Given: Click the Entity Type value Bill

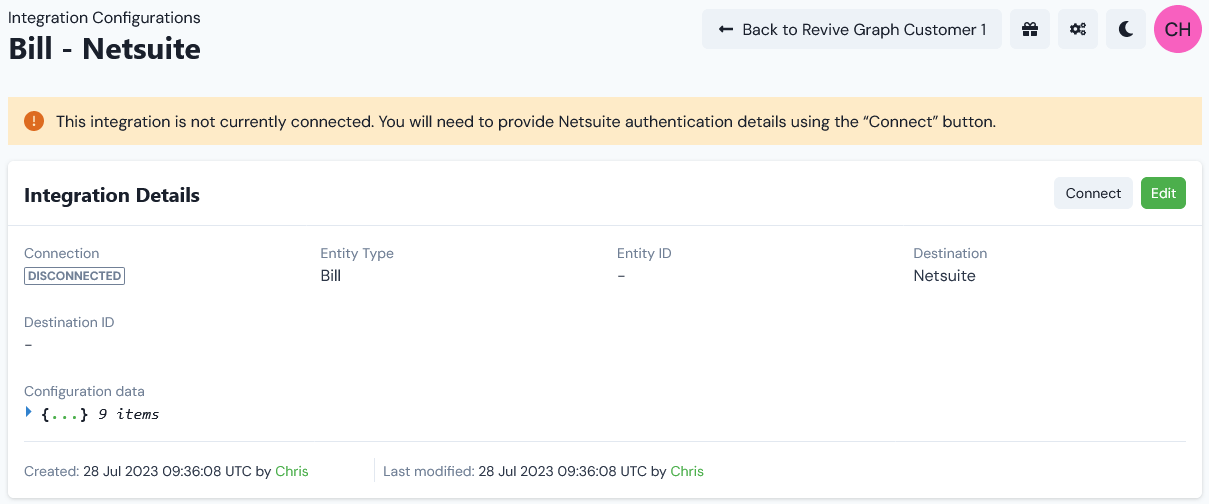Looking at the screenshot, I should (x=331, y=275).
